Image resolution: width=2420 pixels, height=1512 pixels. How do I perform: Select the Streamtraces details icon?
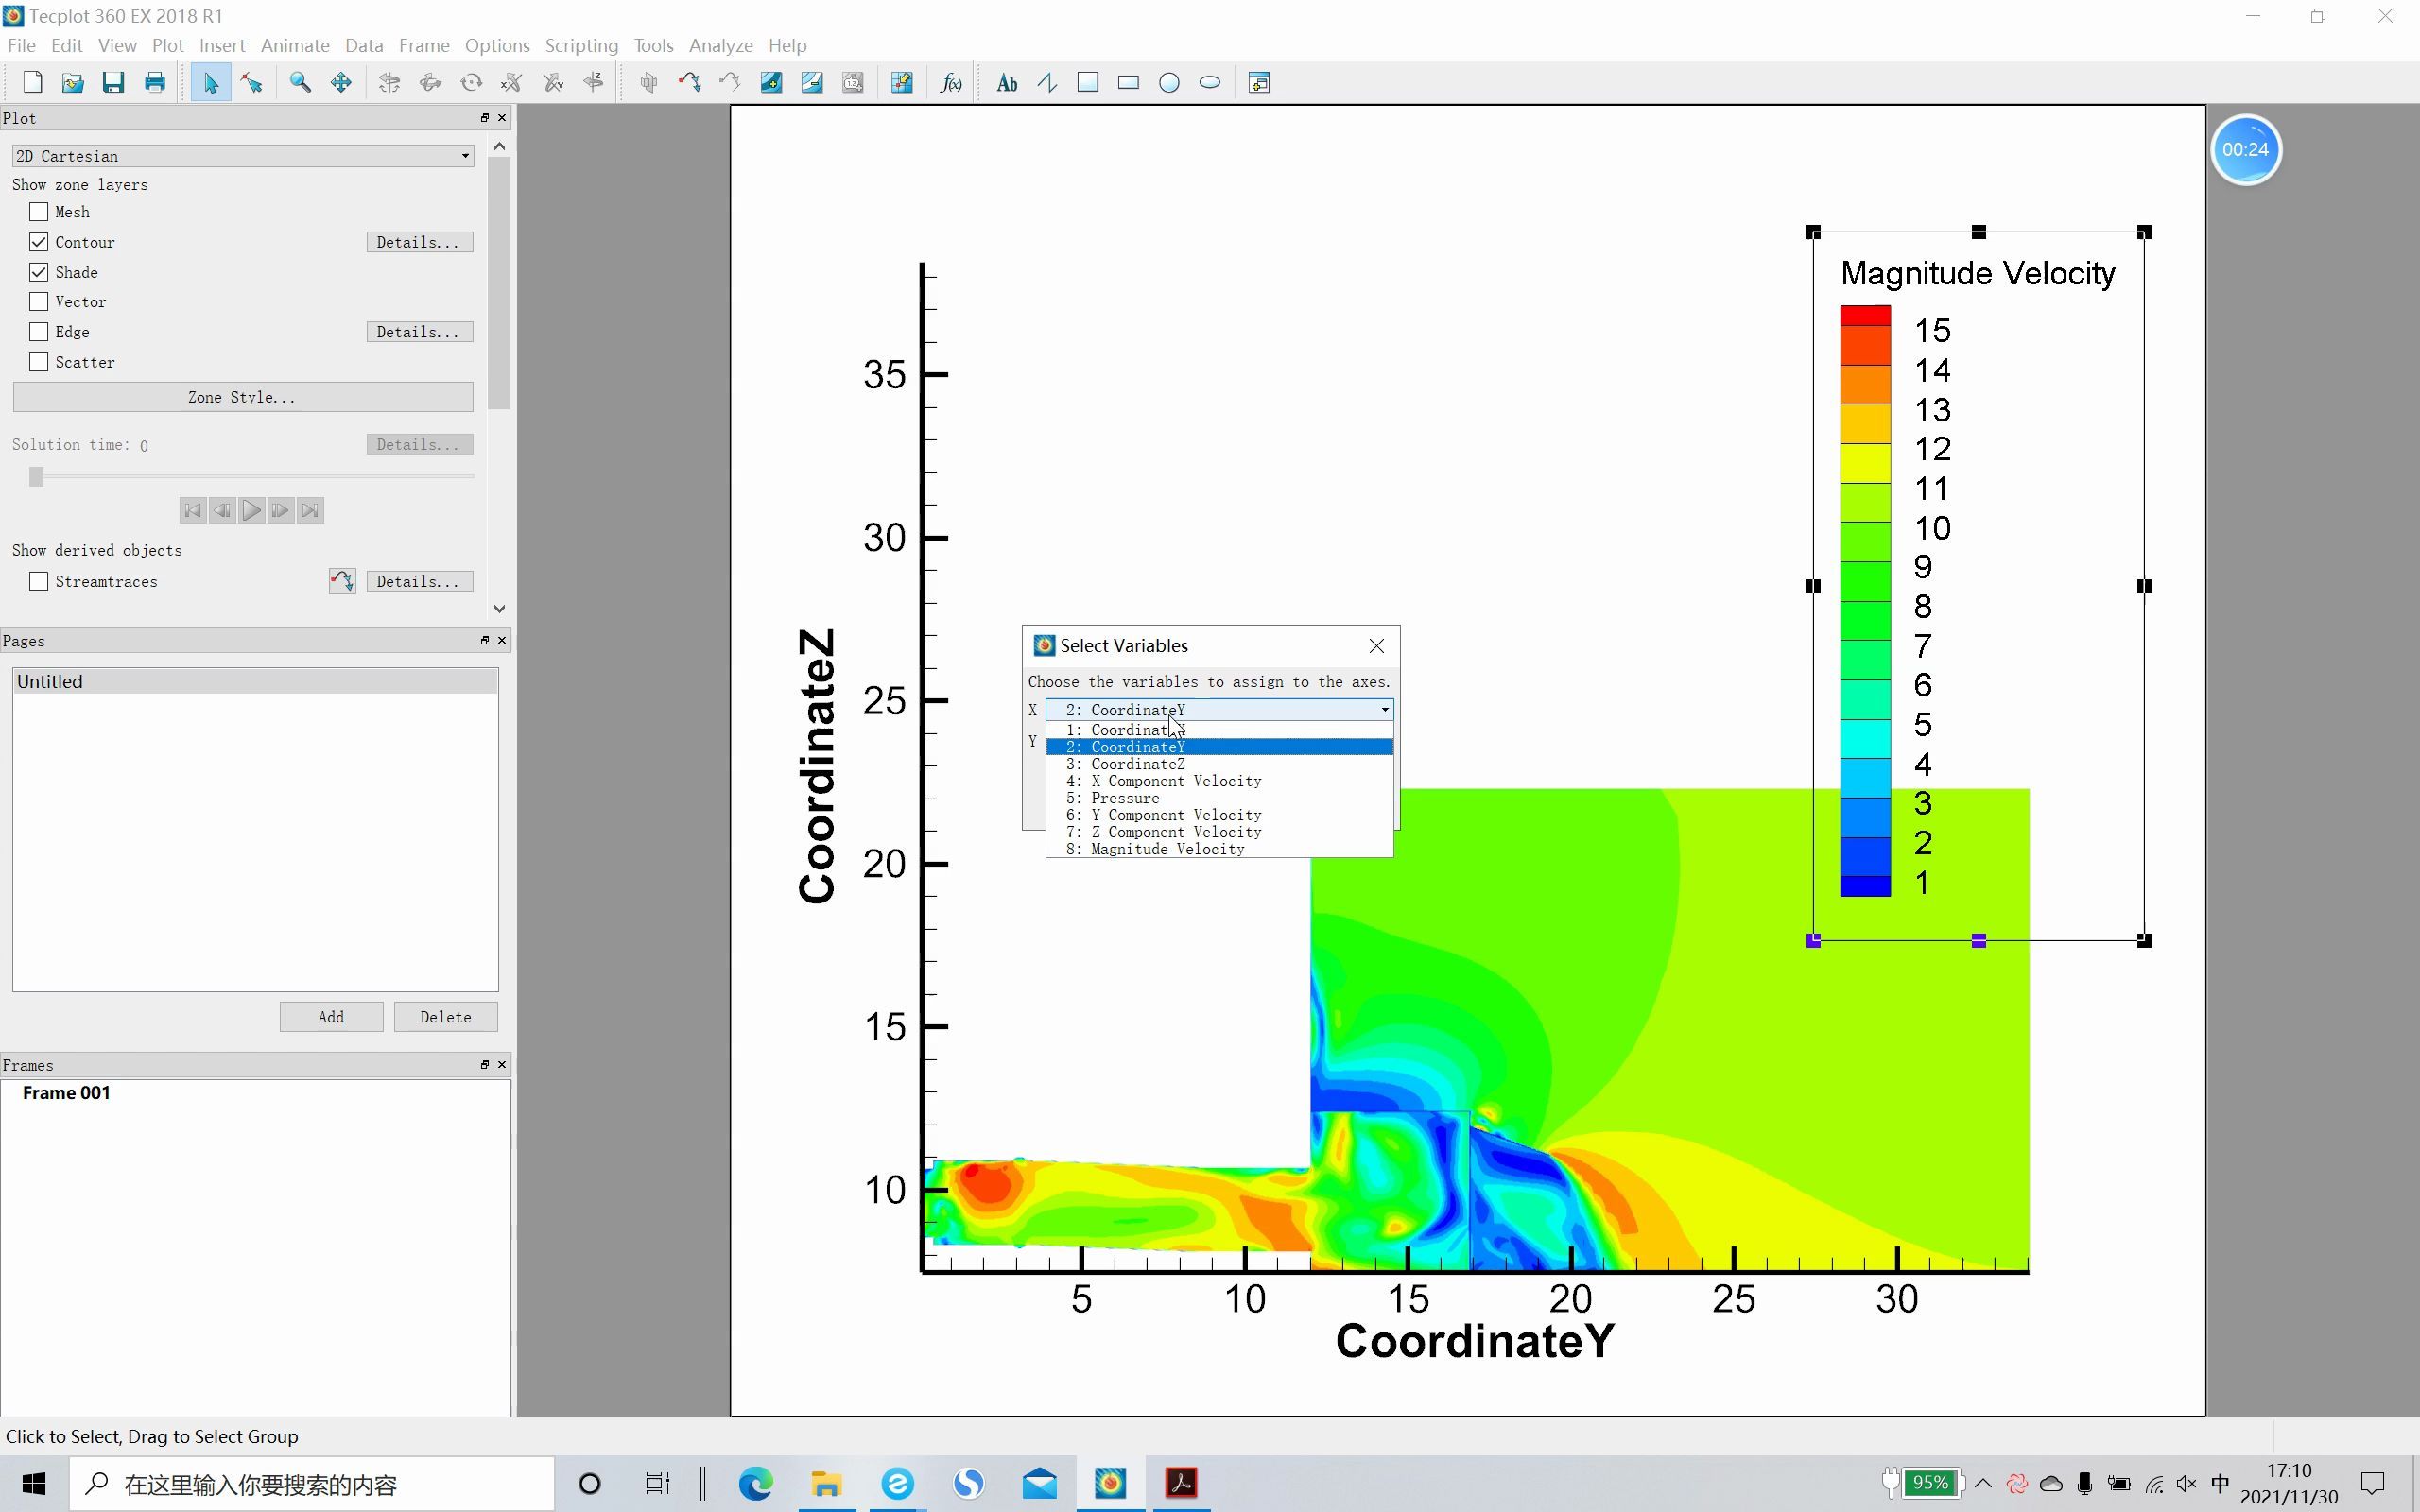[x=341, y=580]
